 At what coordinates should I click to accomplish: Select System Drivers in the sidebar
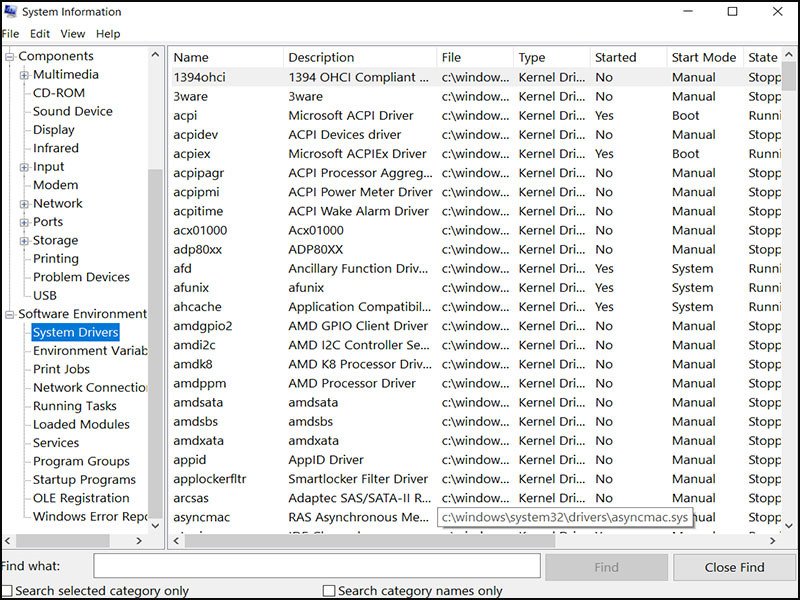pos(73,332)
